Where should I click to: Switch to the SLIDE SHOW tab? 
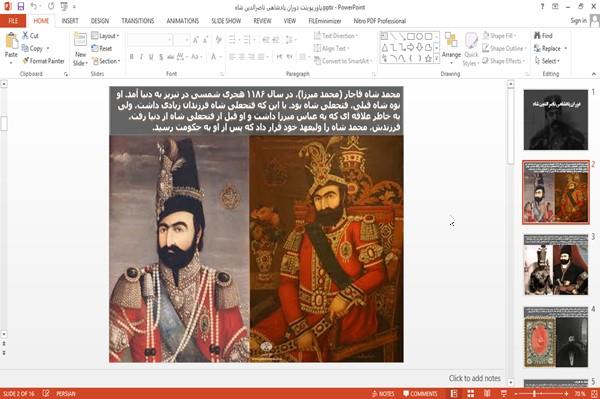pos(226,21)
